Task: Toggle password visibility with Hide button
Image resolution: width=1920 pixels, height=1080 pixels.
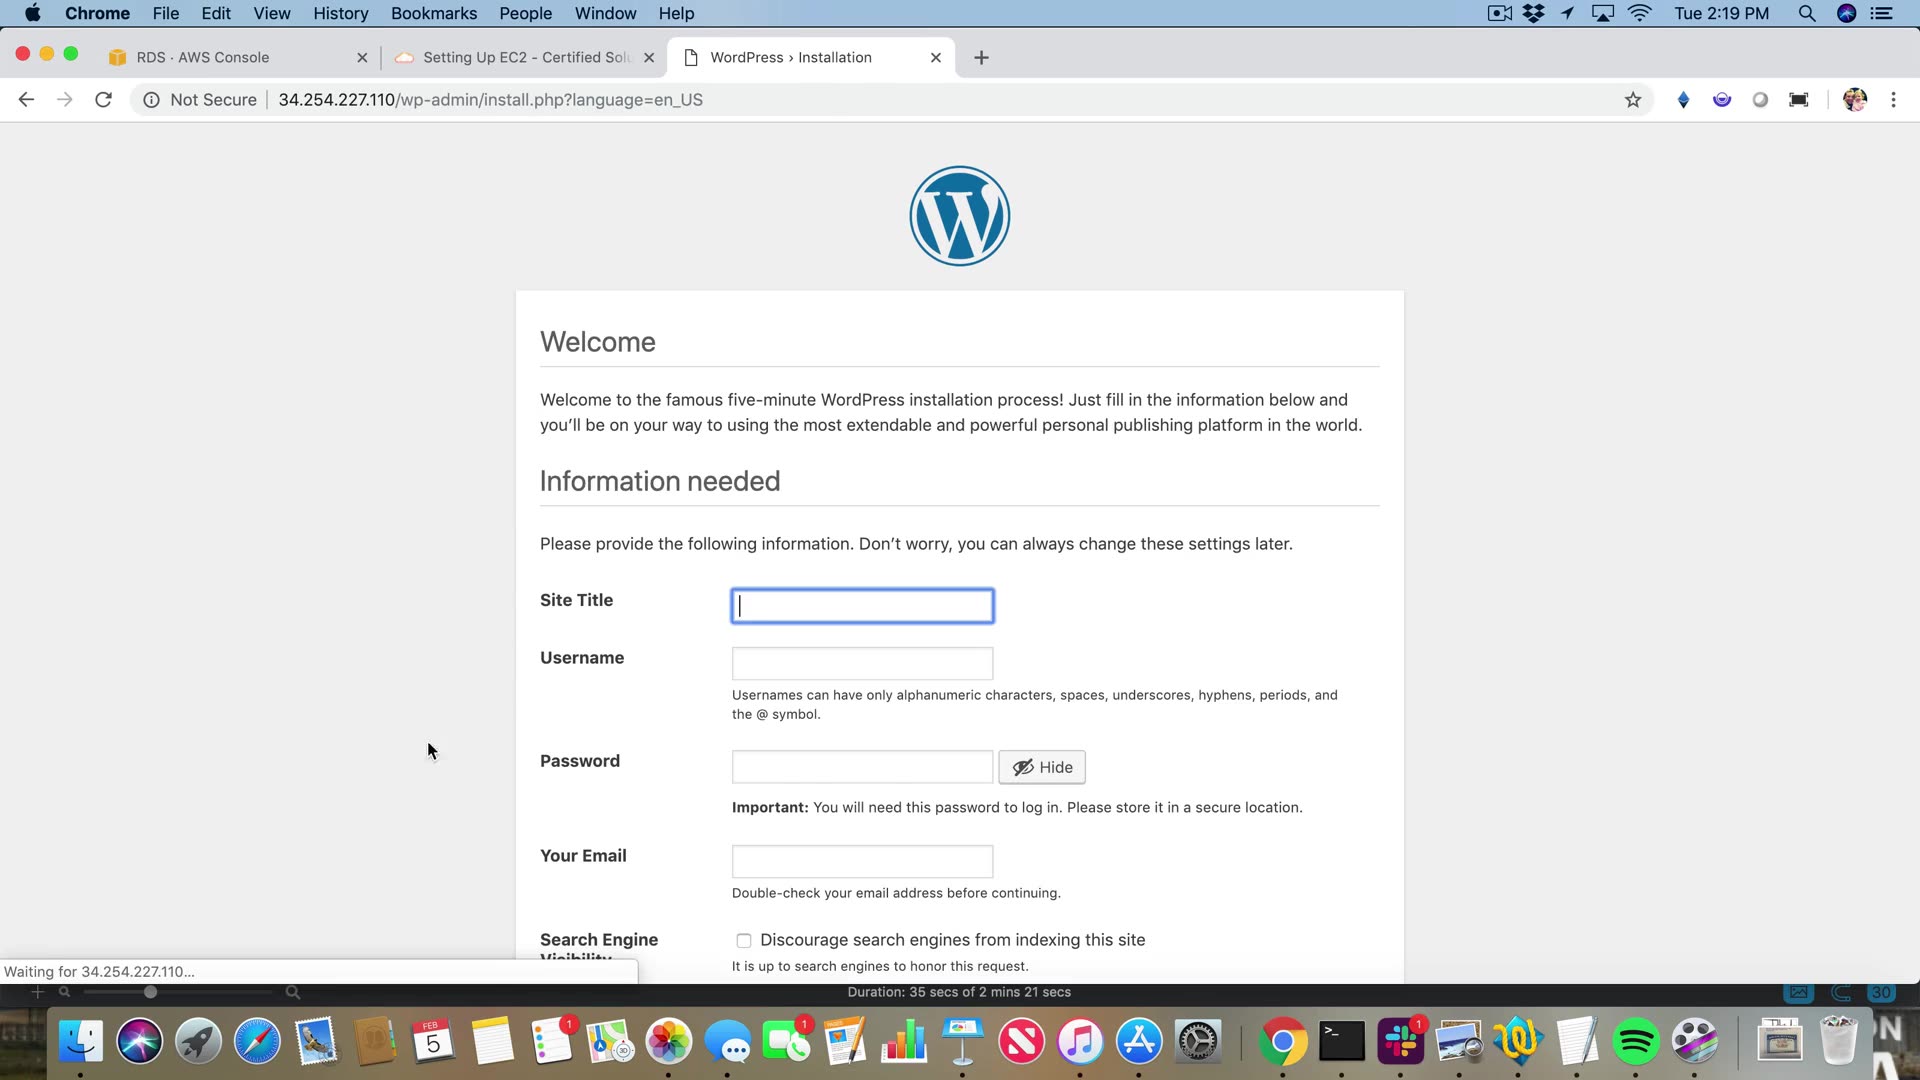Action: [1042, 767]
